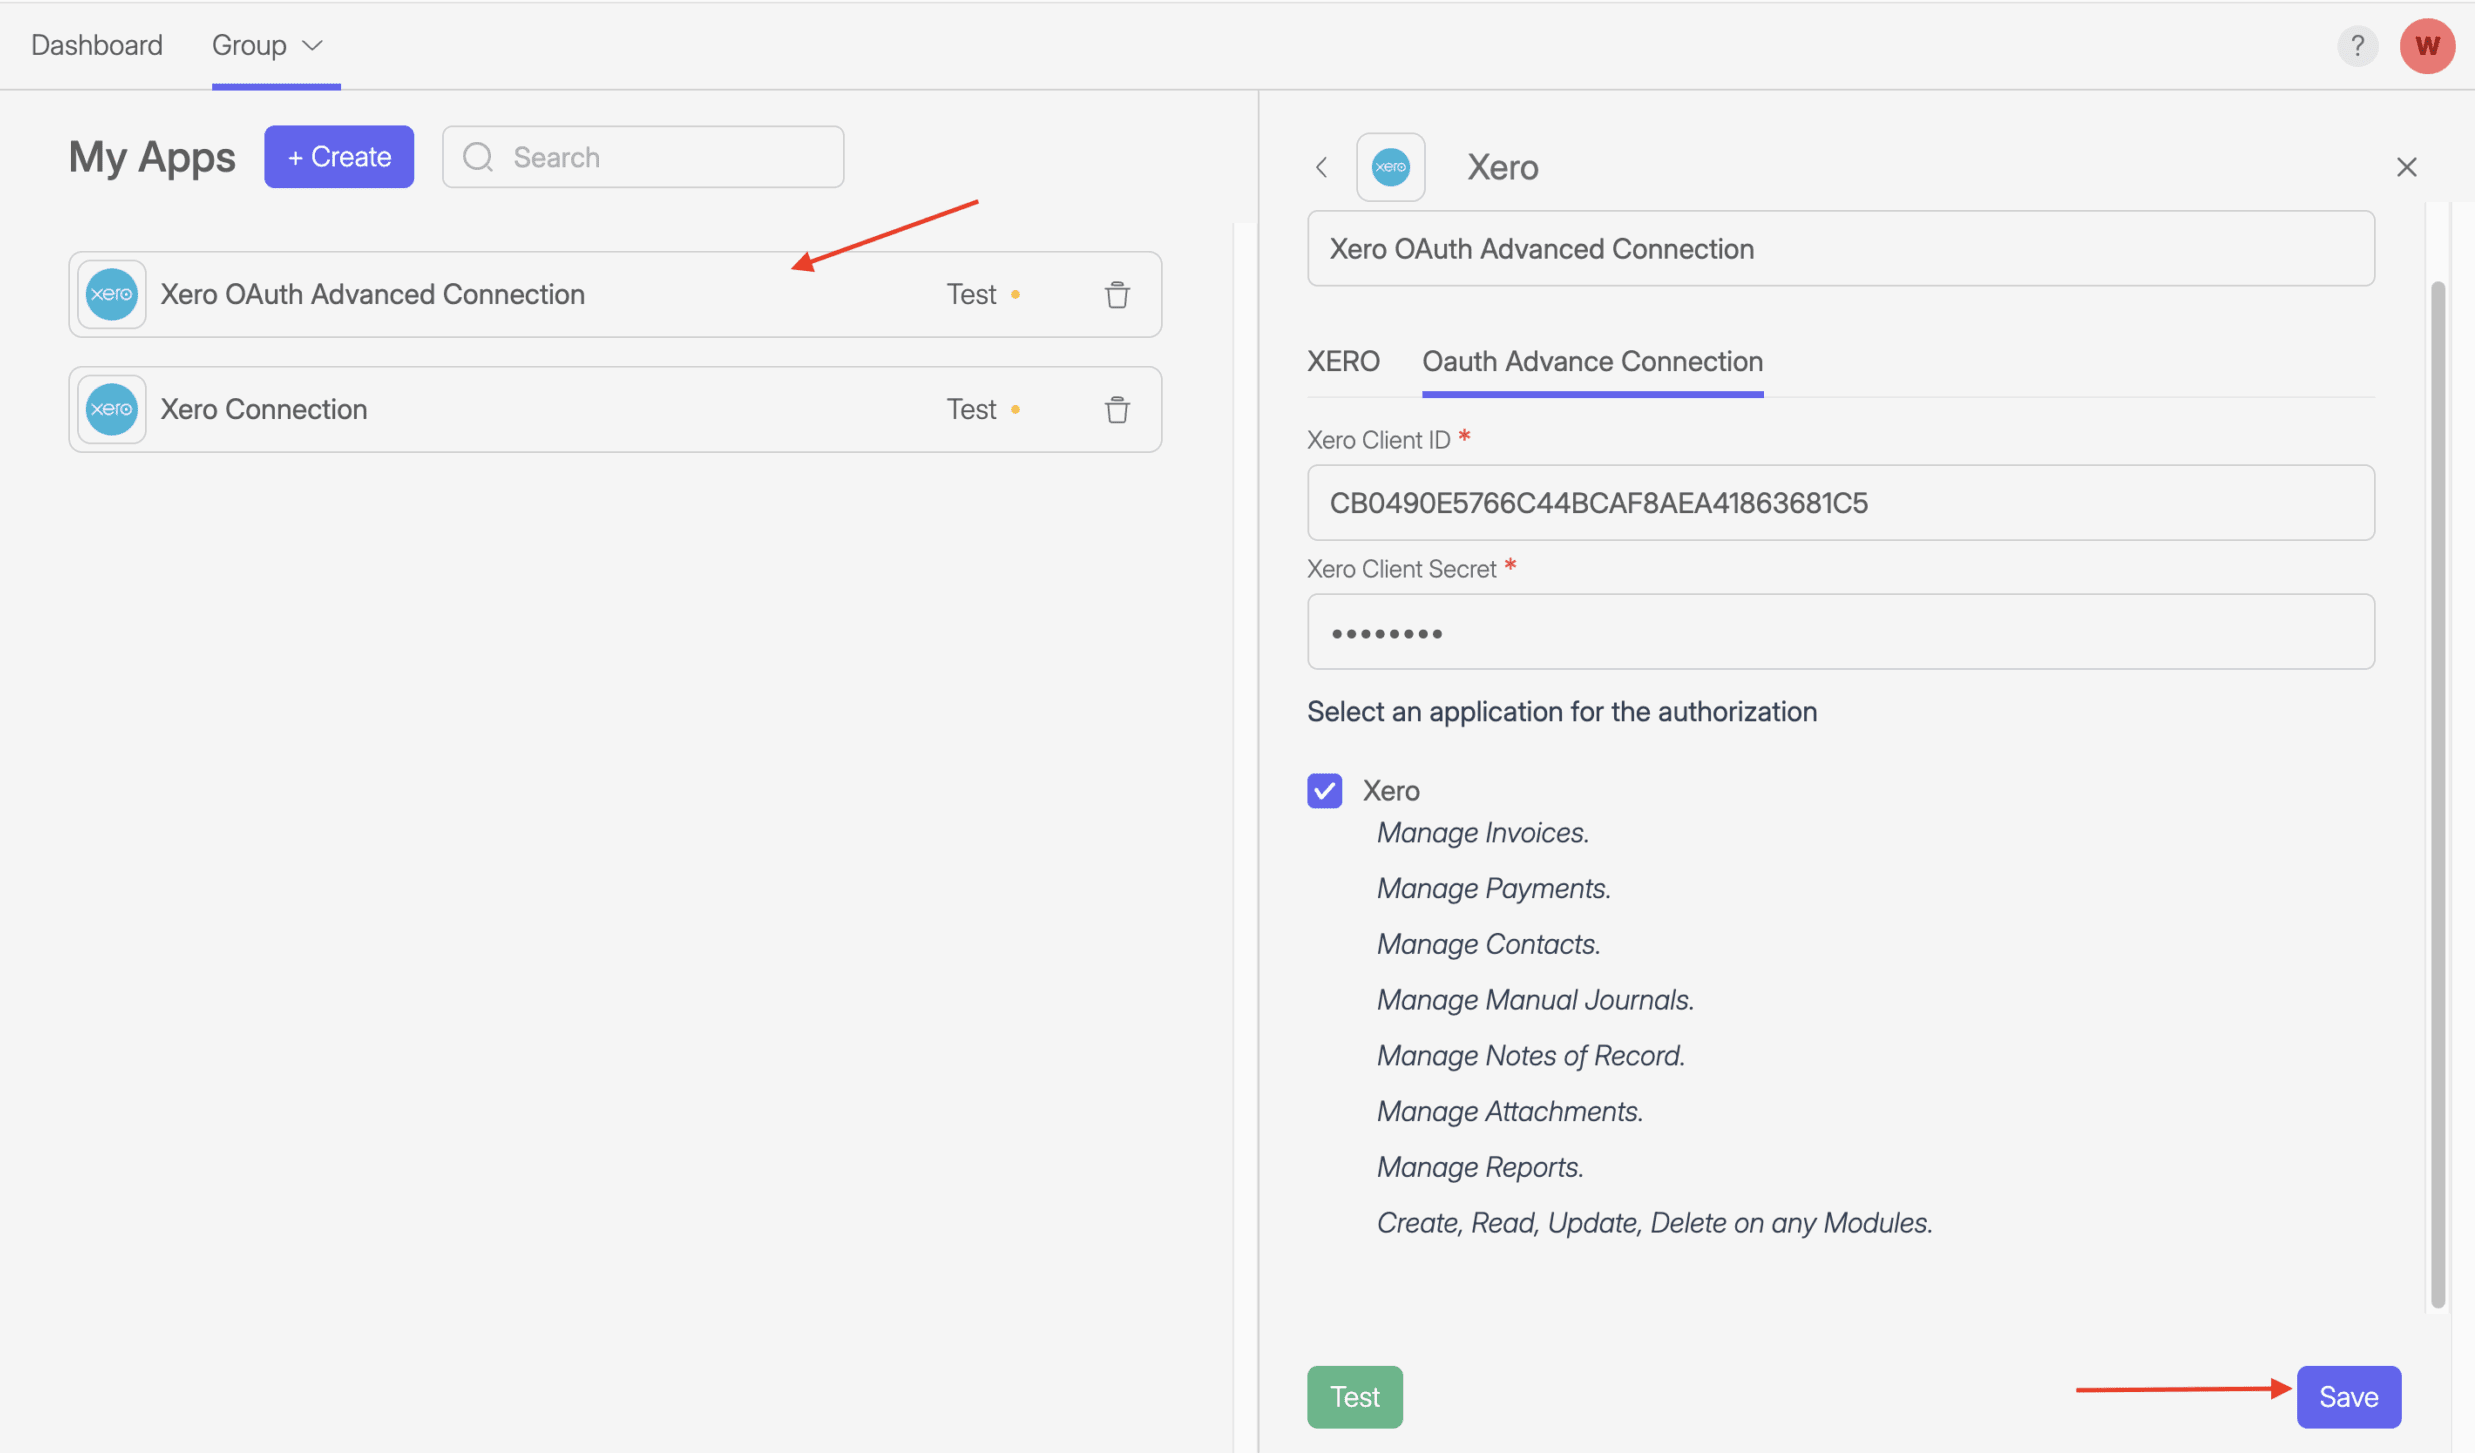Image resolution: width=2475 pixels, height=1453 pixels.
Task: Click the Xero Client Secret field
Action: pyautogui.click(x=1840, y=632)
